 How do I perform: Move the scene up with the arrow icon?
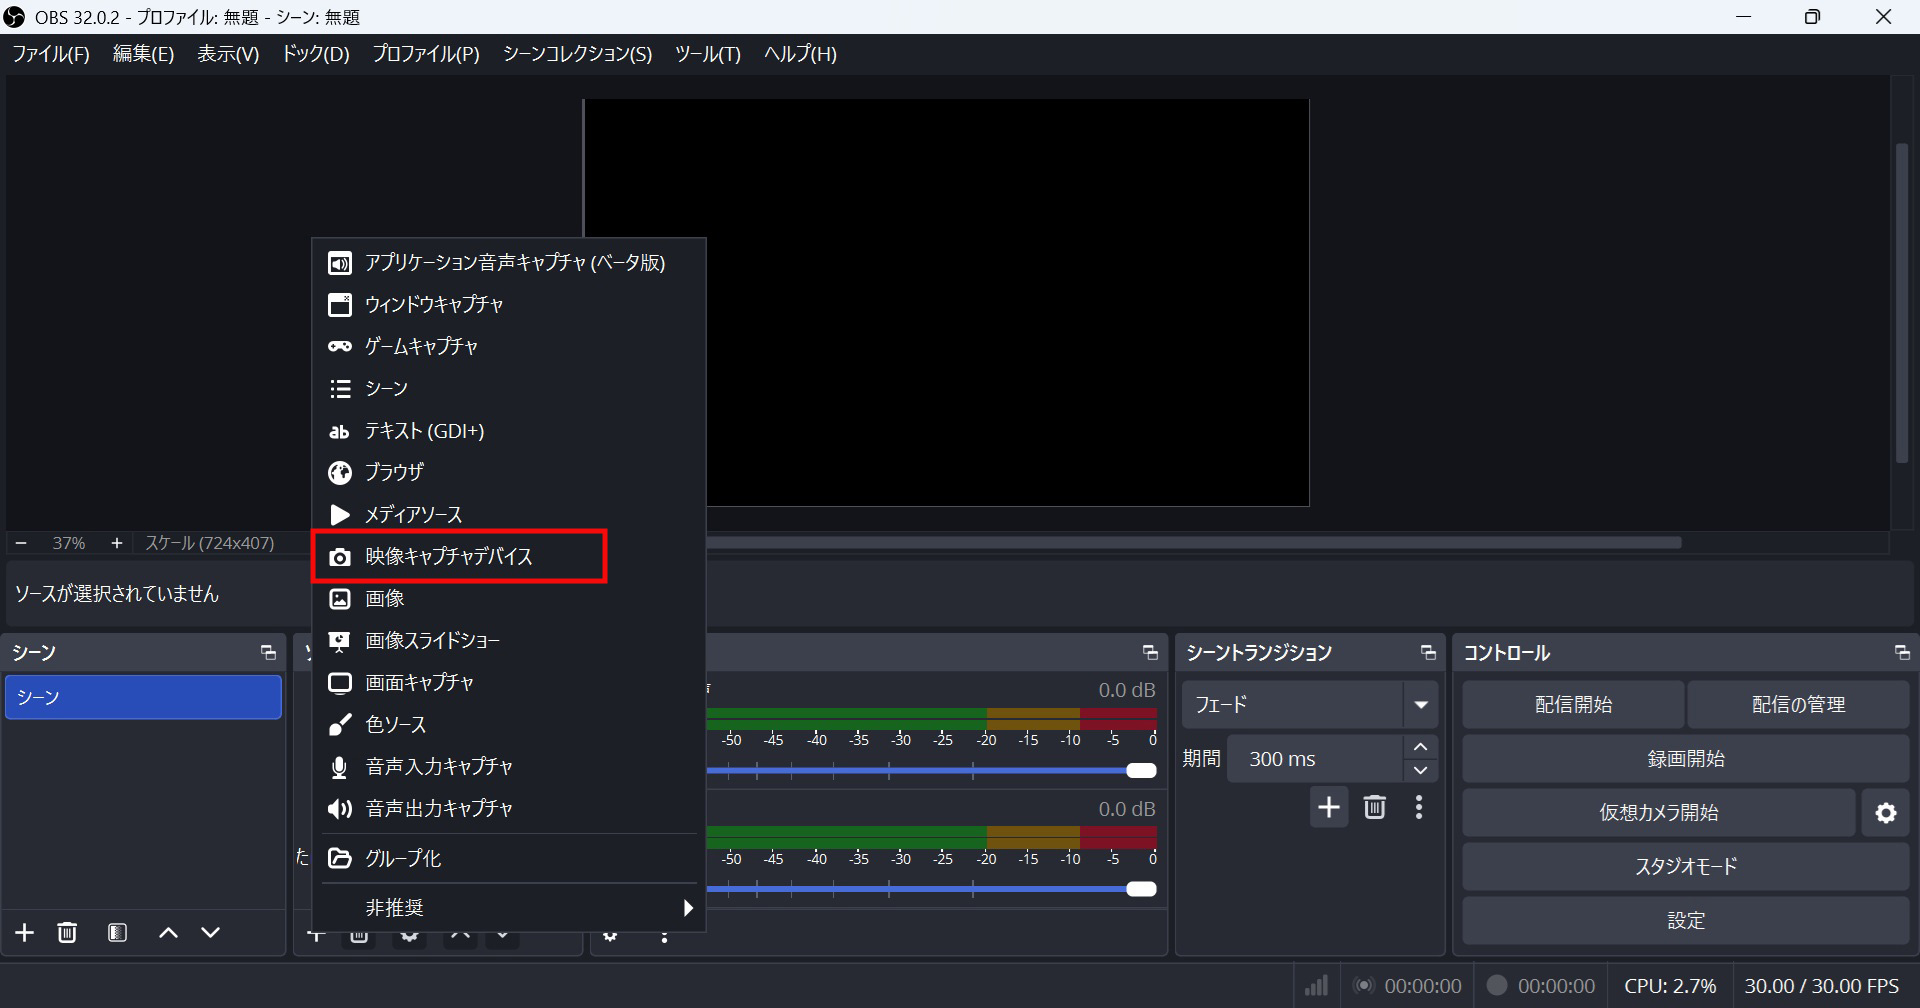point(168,933)
